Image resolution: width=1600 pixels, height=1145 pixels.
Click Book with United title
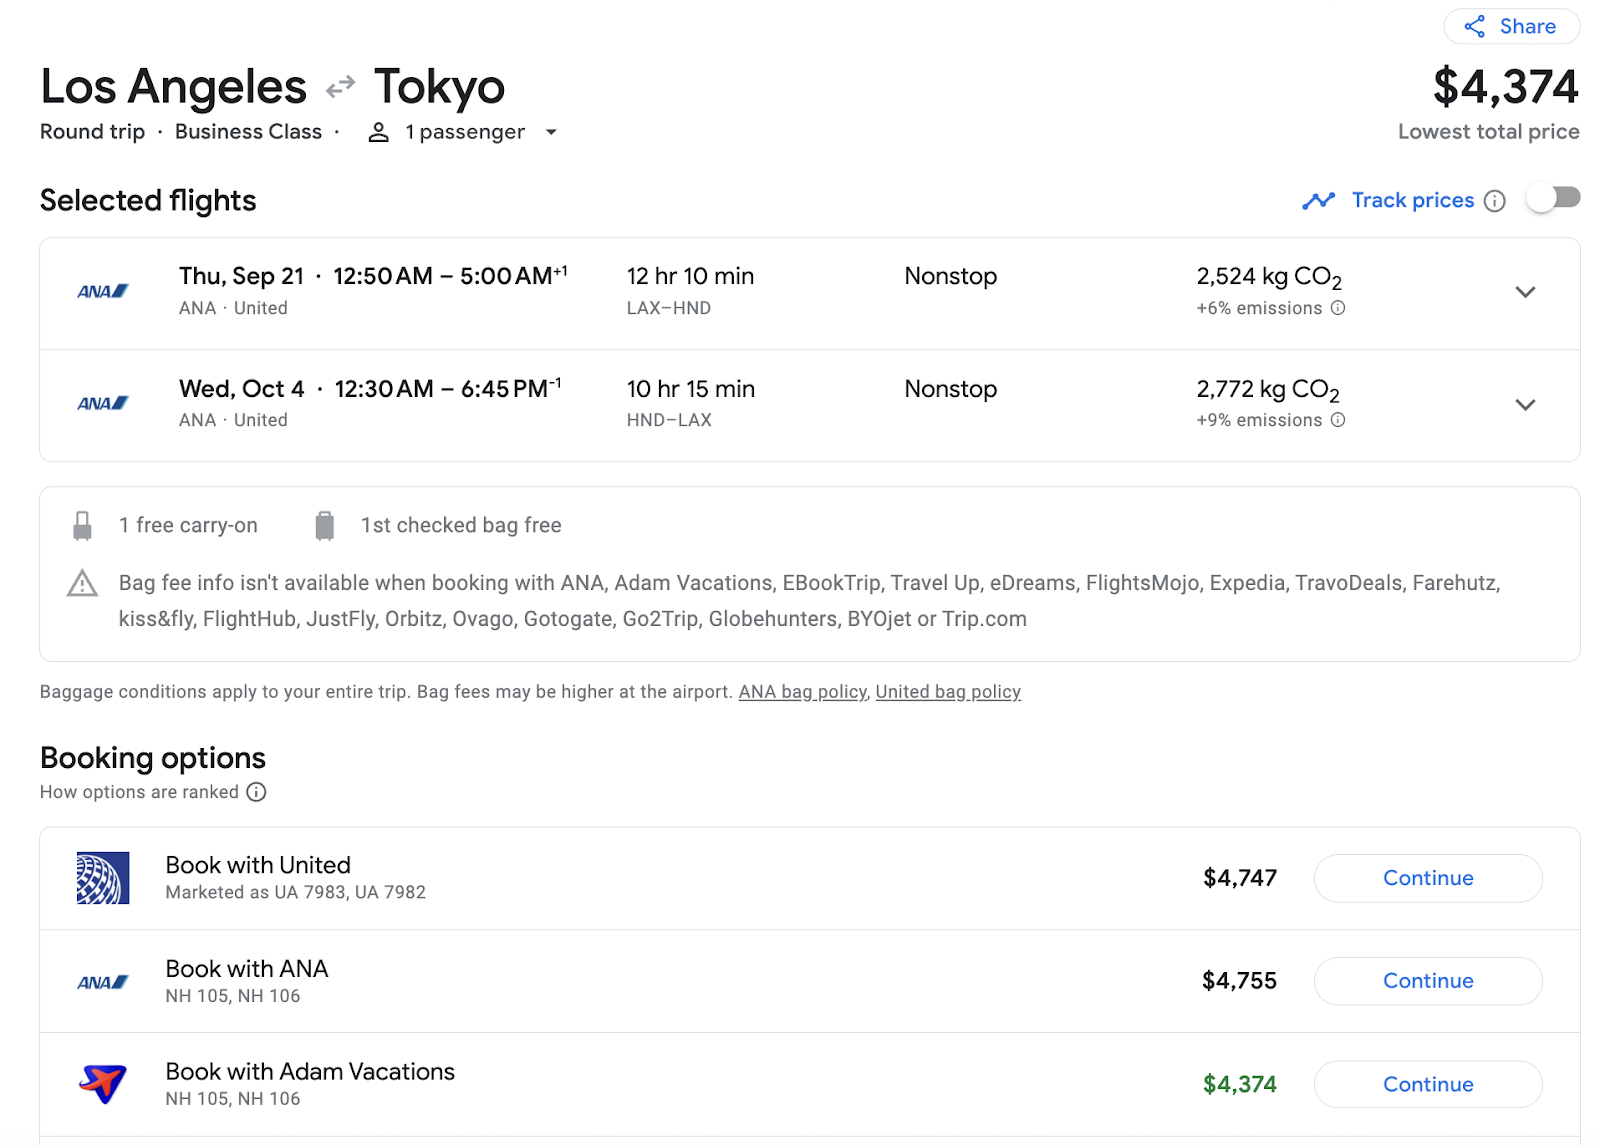click(258, 865)
